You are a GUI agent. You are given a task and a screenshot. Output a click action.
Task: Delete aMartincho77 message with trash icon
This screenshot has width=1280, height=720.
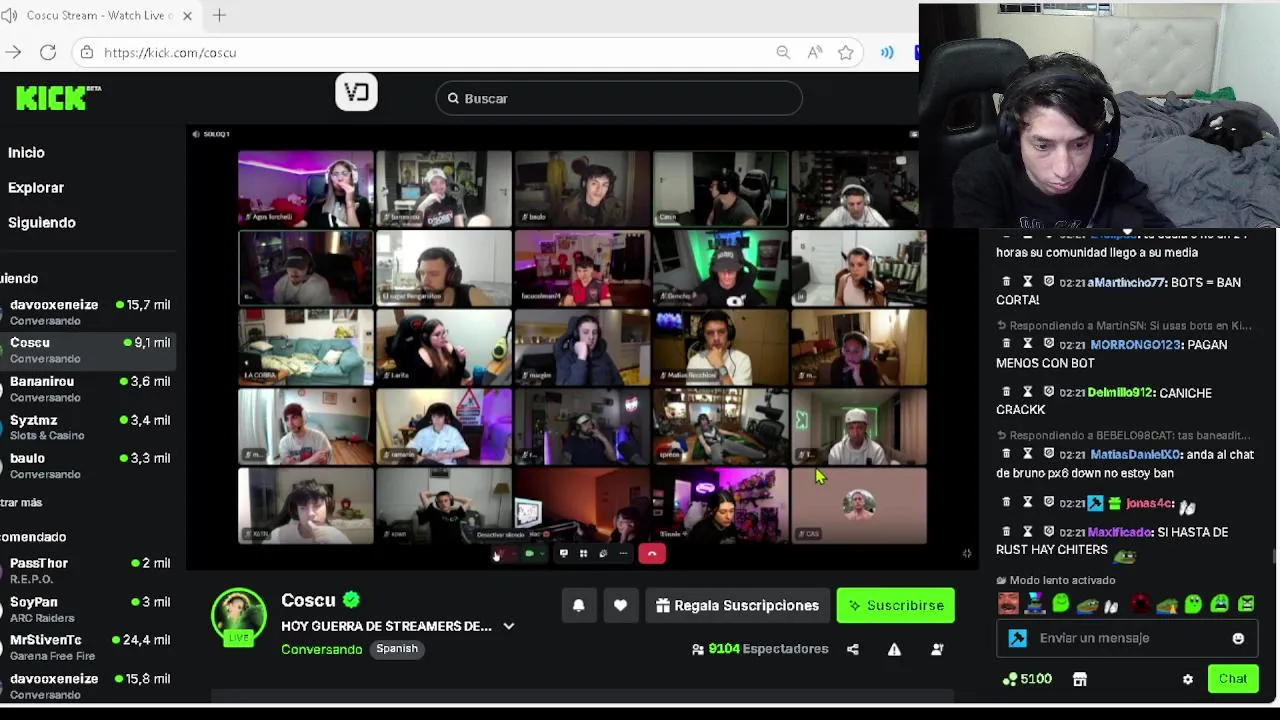[x=1006, y=282]
